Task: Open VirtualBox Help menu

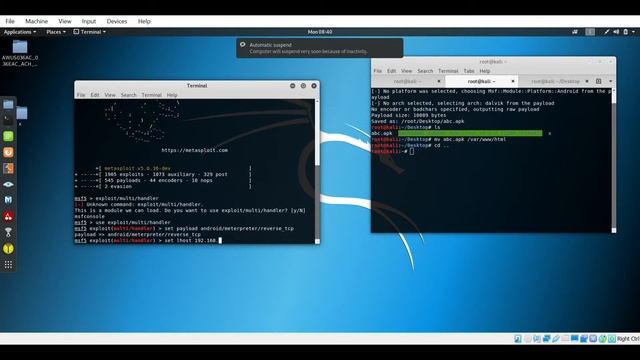Action: [x=144, y=21]
